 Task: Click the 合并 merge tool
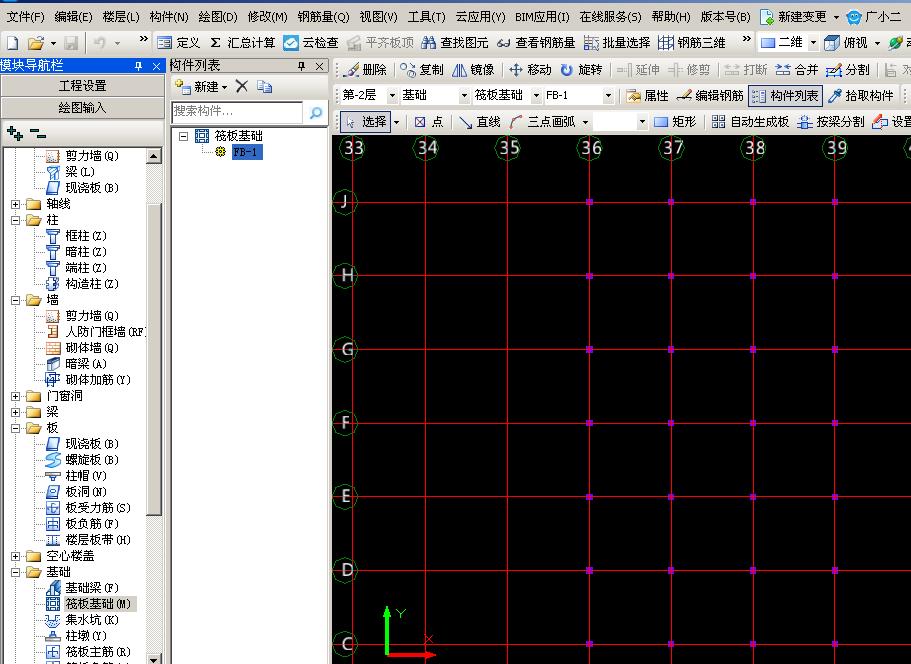[x=797, y=70]
